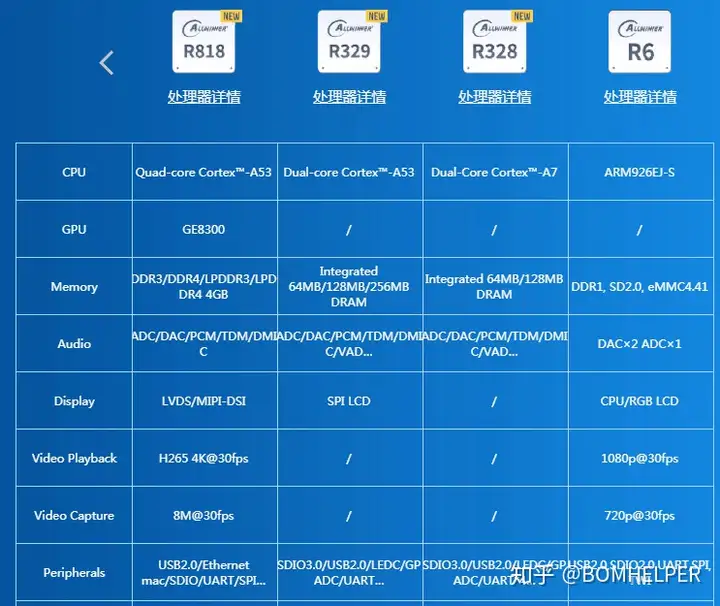Select the CPU/RGB LCD cell
Screen dimensions: 720x606
[640, 401]
